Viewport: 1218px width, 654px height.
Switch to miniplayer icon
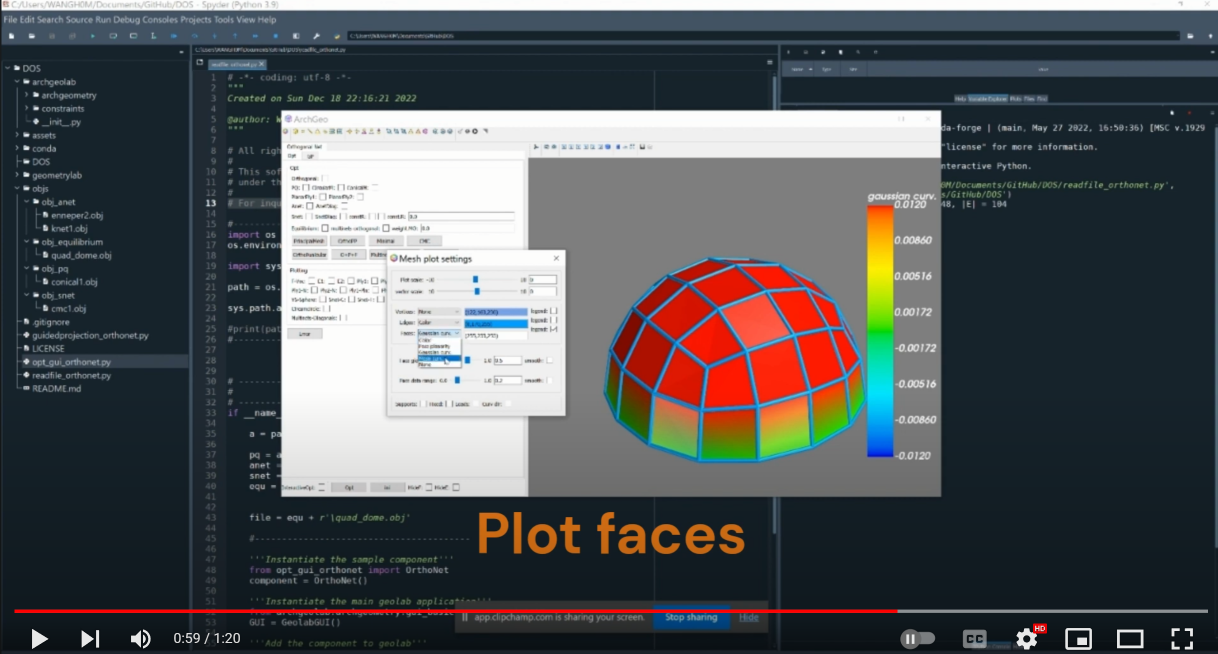[x=1078, y=638]
